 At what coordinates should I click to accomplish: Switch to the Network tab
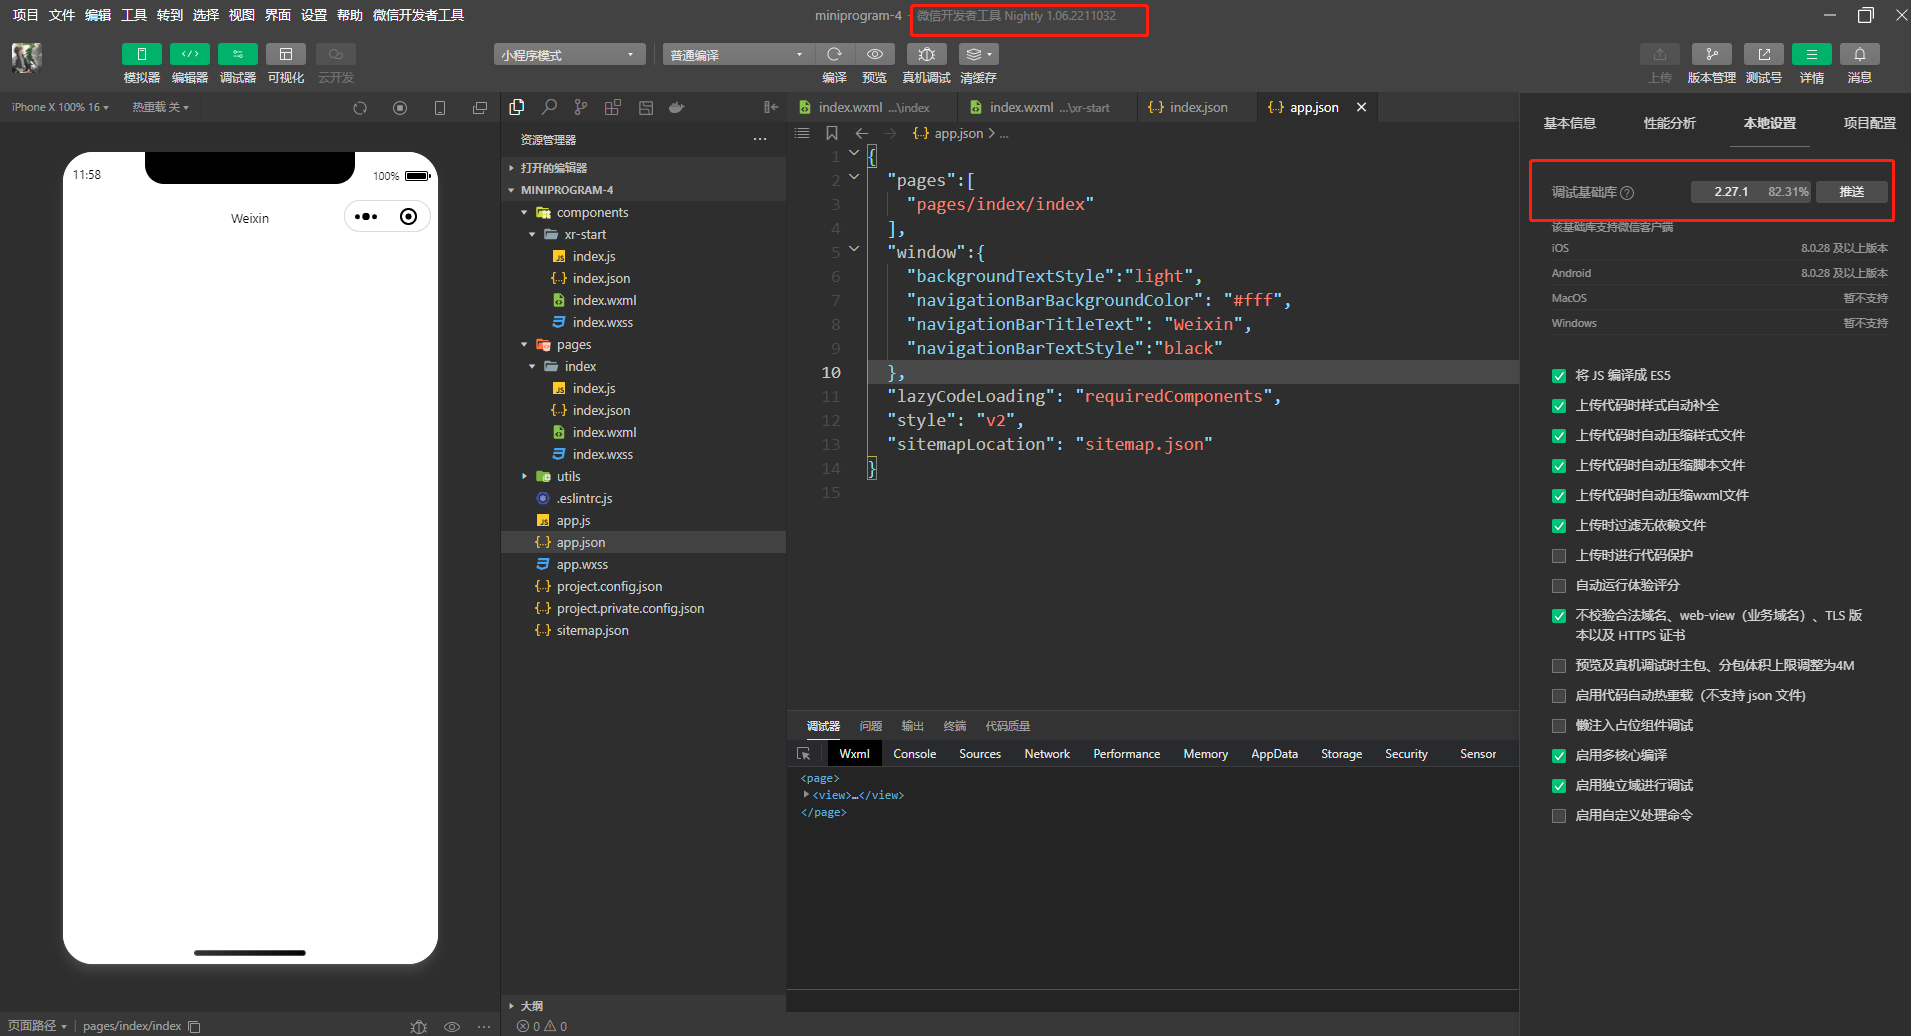[1047, 754]
